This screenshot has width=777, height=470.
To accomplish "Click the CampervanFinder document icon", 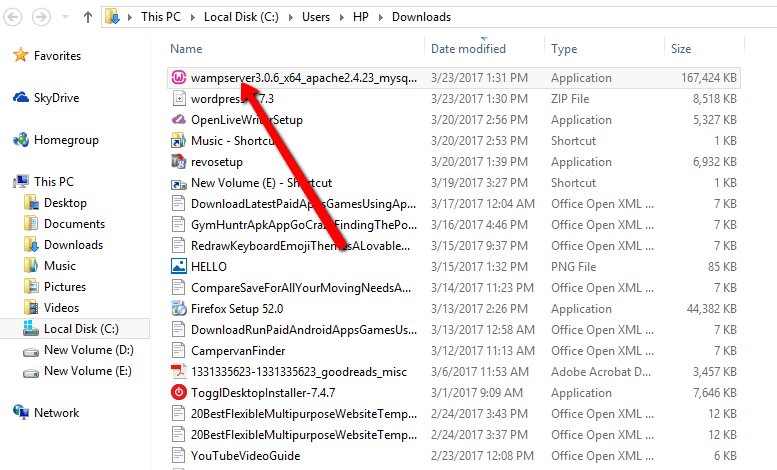I will (178, 351).
